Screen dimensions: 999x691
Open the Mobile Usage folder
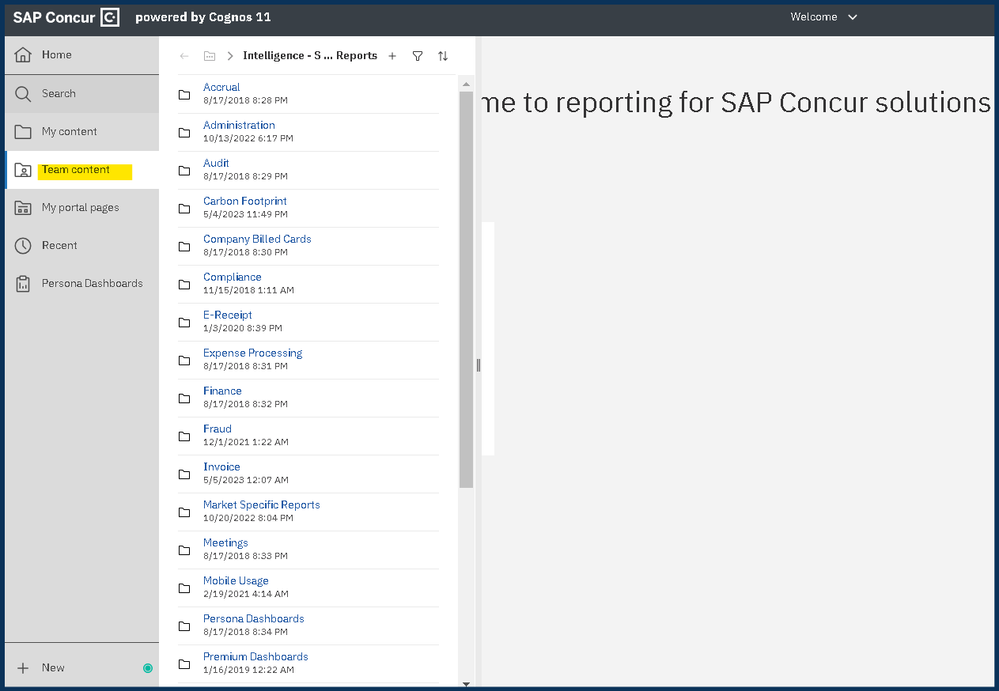tap(236, 581)
